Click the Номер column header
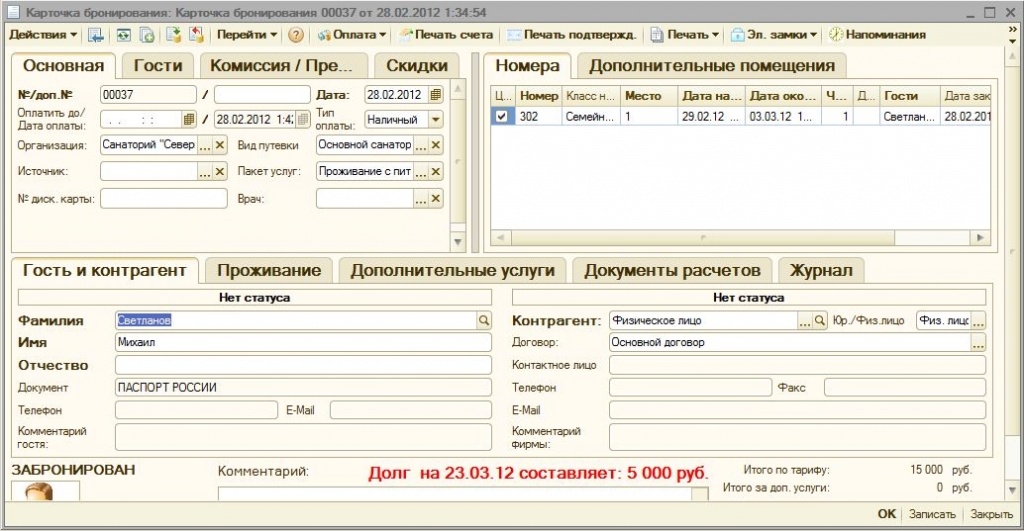 (539, 96)
